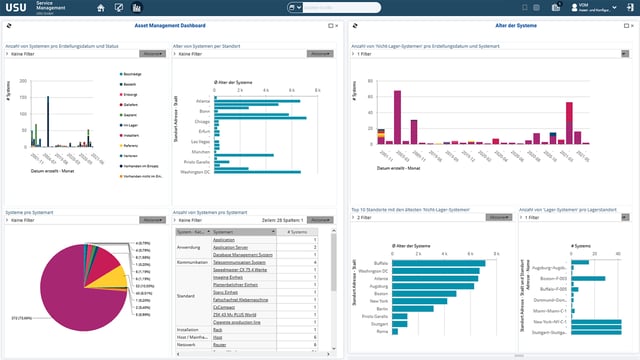Maximize the Alter der Systeme panel

626,26
